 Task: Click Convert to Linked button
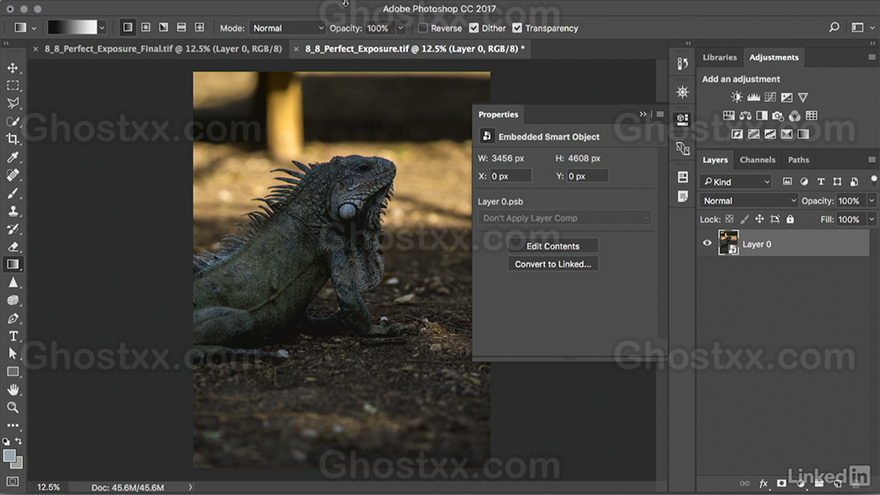pyautogui.click(x=553, y=264)
